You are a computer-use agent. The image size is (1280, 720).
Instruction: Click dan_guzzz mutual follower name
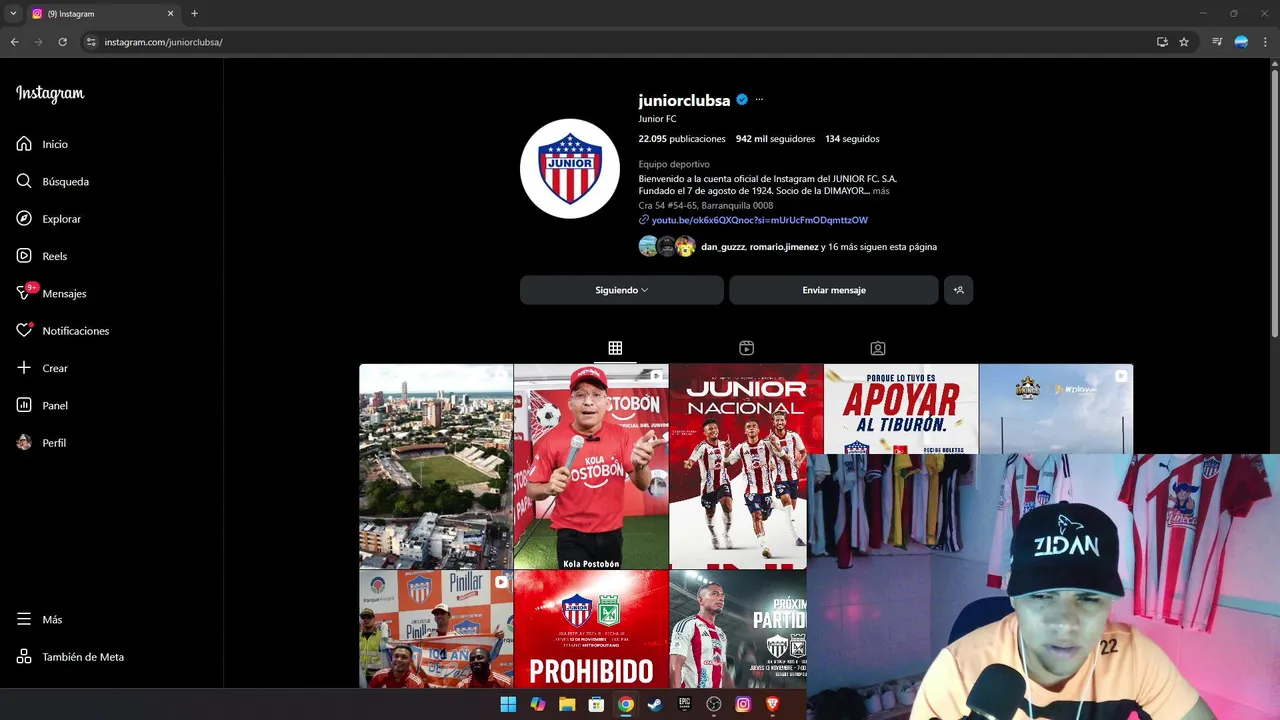point(723,247)
